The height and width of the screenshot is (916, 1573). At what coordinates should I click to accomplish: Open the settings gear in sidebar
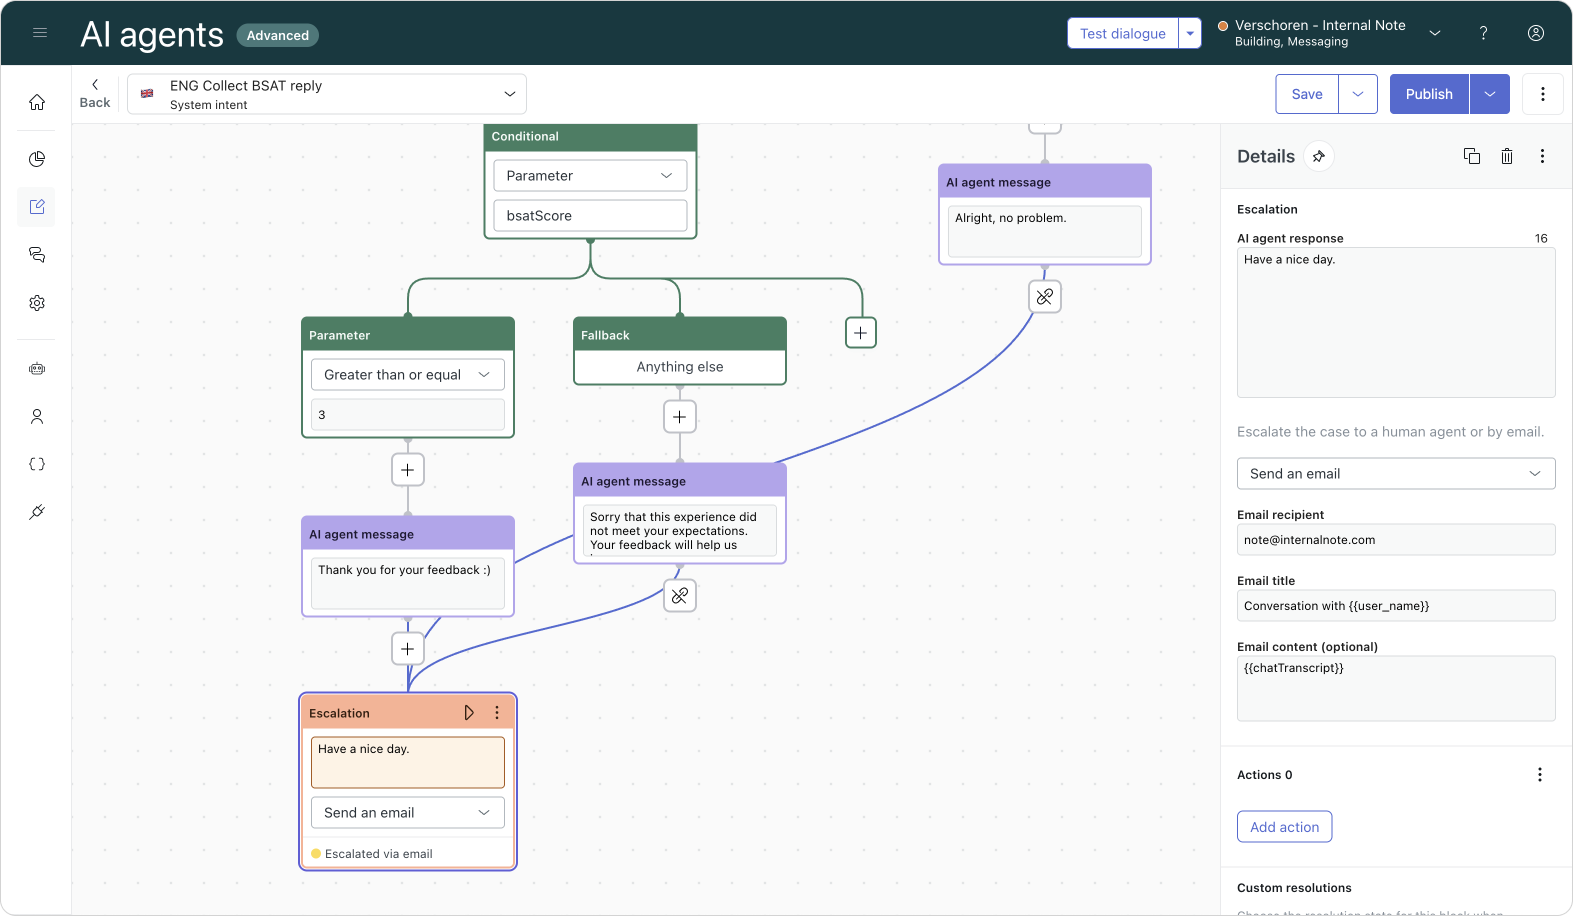[37, 303]
